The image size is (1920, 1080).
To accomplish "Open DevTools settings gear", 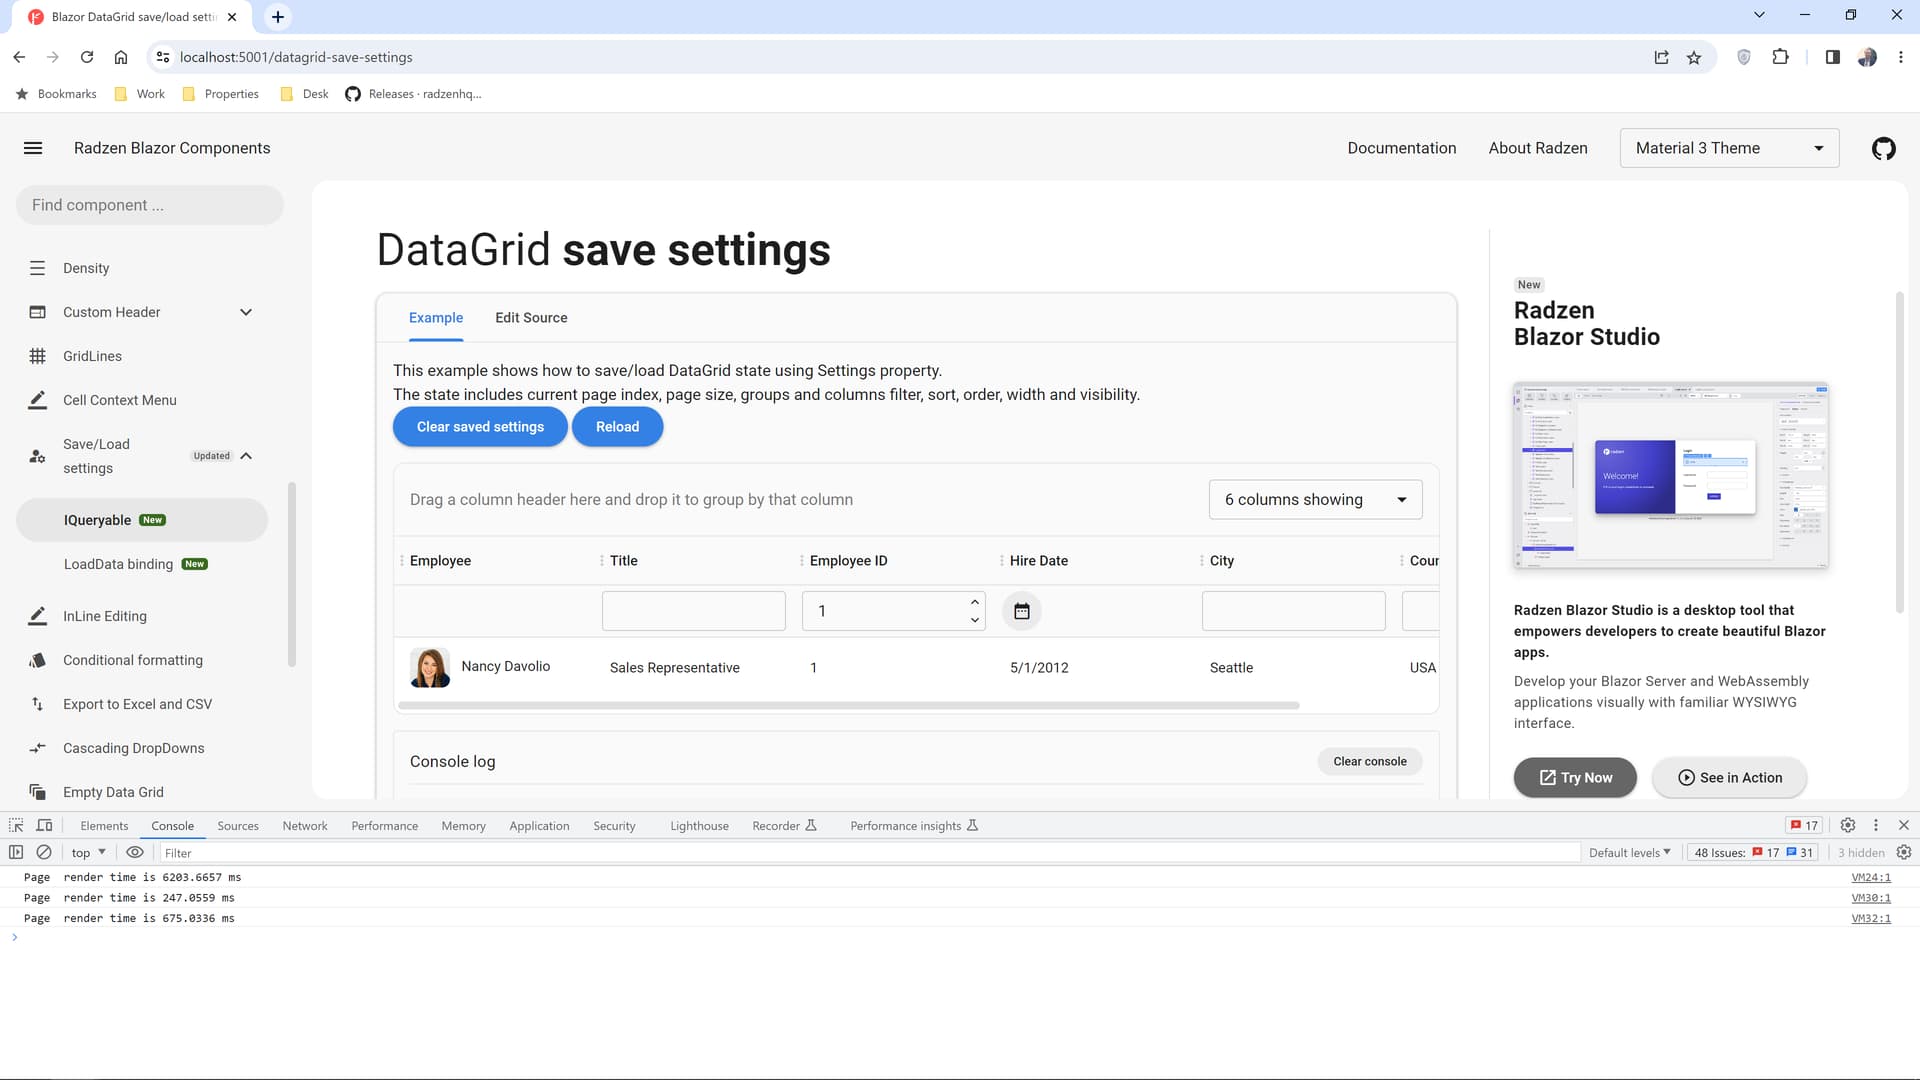I will (x=1848, y=825).
